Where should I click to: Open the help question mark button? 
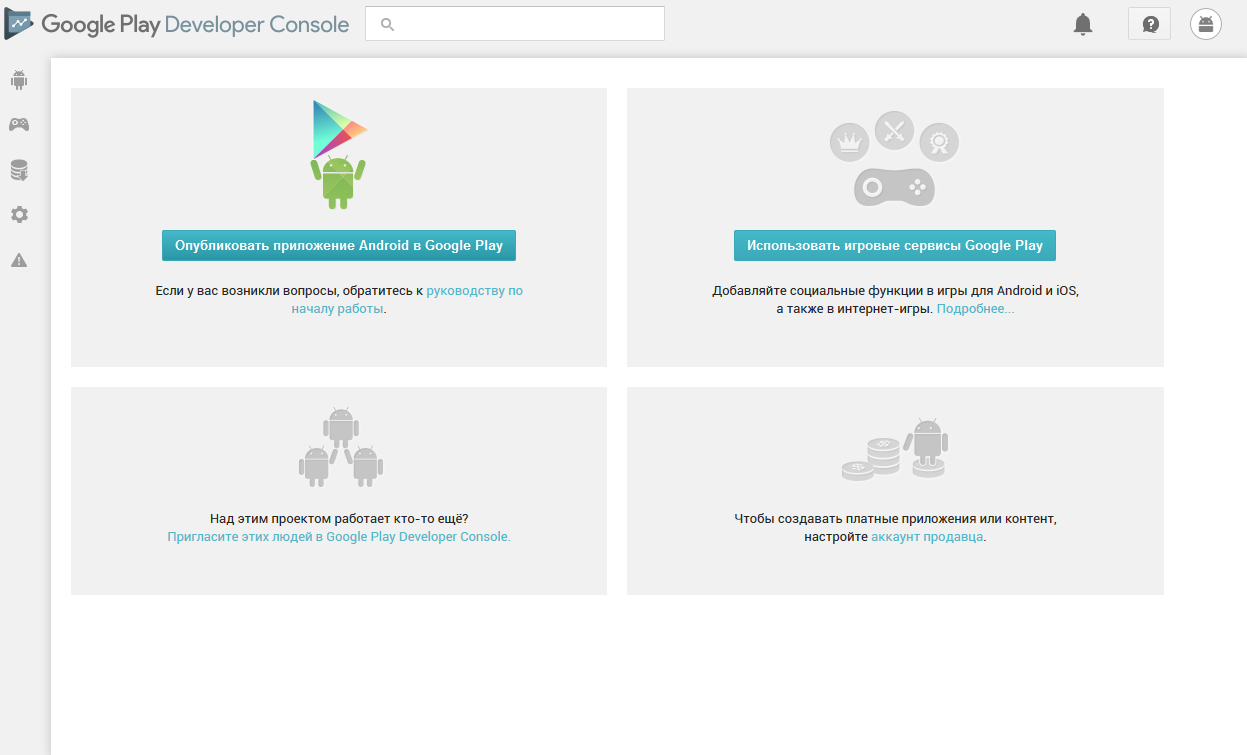(1149, 24)
